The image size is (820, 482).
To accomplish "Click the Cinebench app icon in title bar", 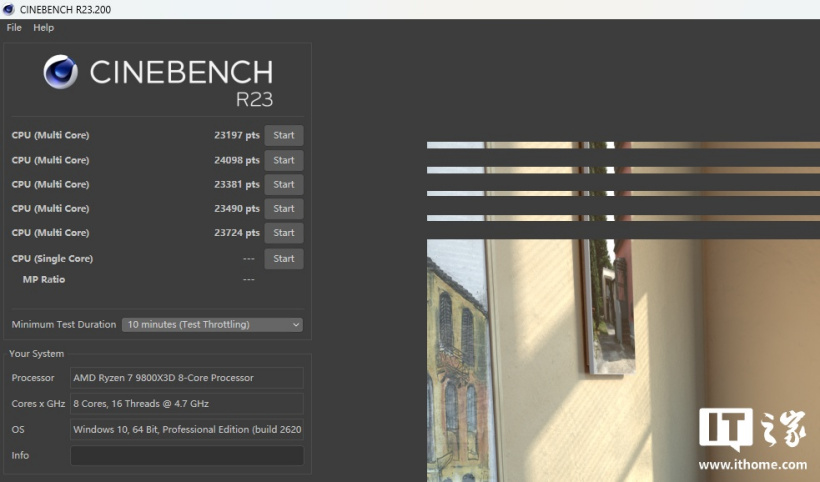I will (8, 9).
